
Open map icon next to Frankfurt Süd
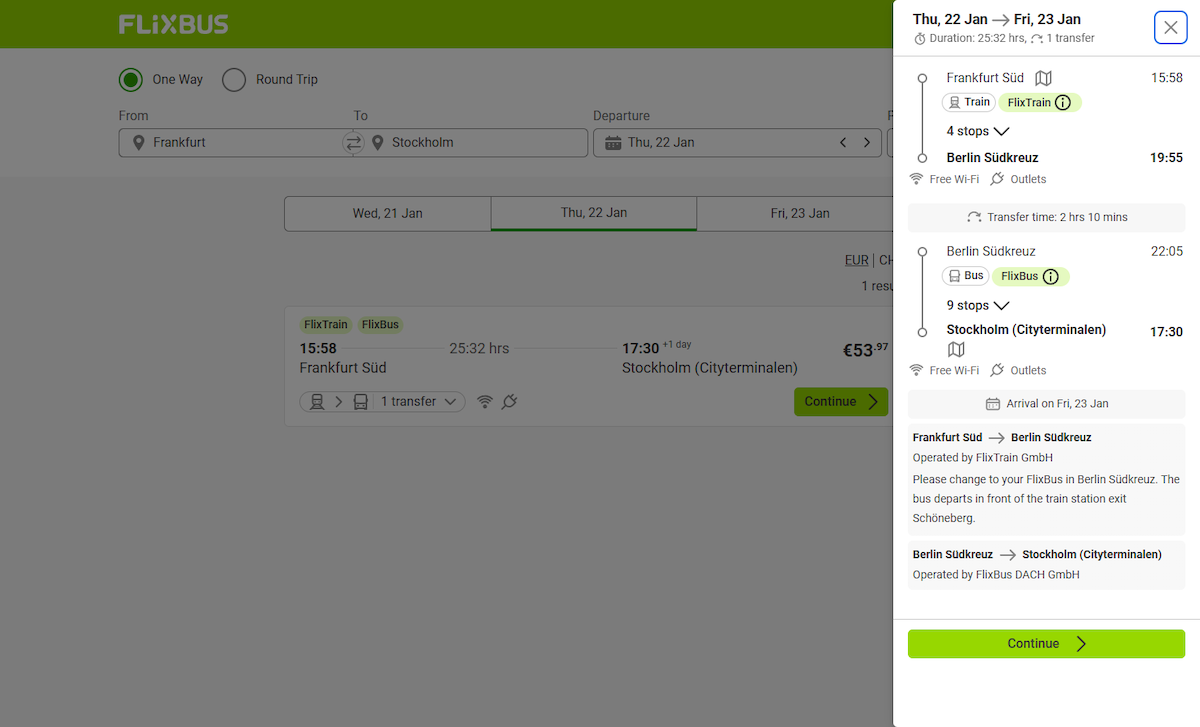pos(1043,78)
